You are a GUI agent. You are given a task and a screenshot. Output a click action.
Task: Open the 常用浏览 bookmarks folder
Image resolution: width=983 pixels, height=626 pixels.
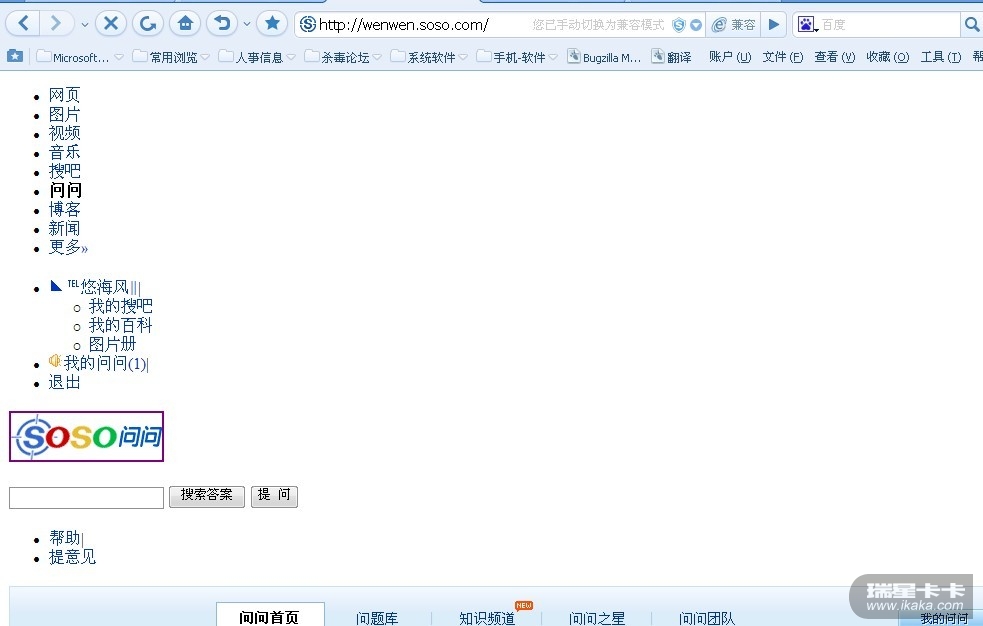click(171, 57)
